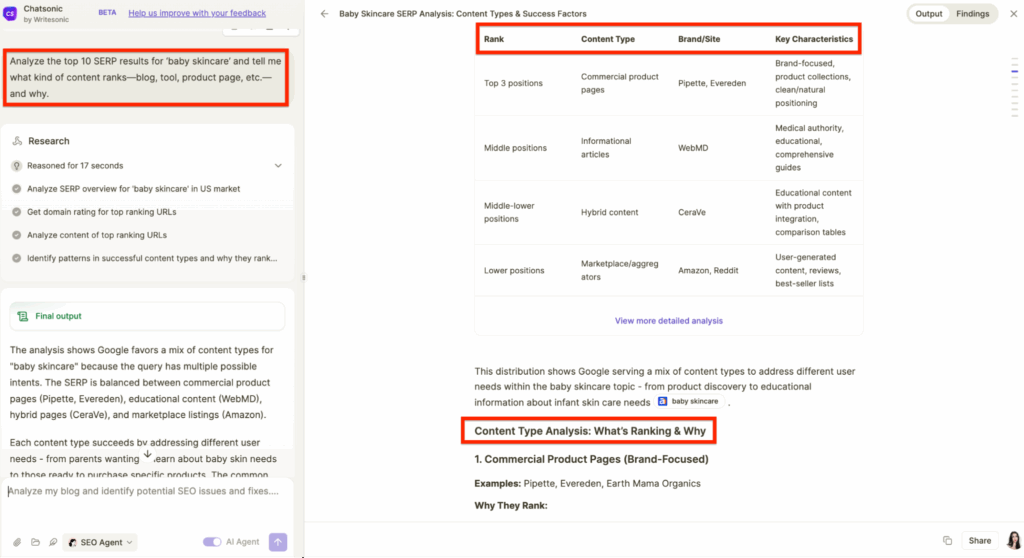The width and height of the screenshot is (1024, 558).
Task: Click the user prompt message bubble
Action: [146, 77]
